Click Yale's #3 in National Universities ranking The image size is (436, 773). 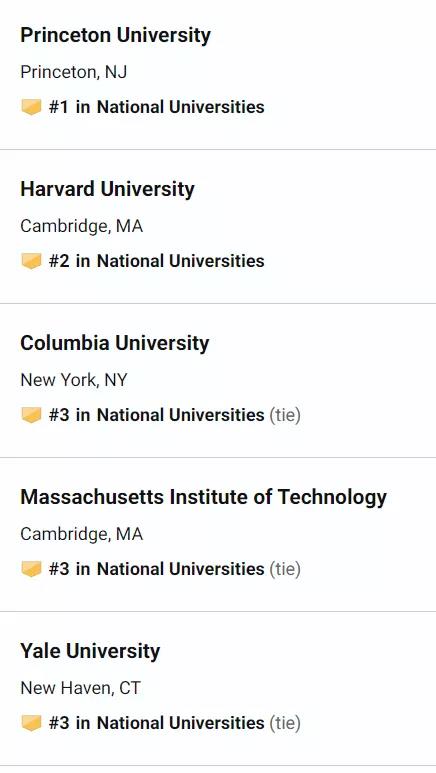coord(156,723)
